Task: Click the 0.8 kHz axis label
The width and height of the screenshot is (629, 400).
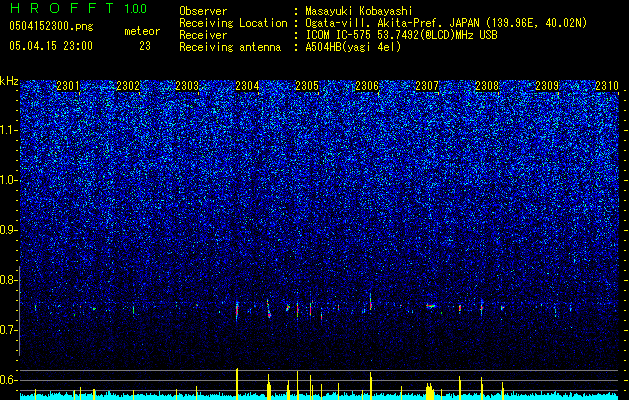Action: pyautogui.click(x=9, y=280)
